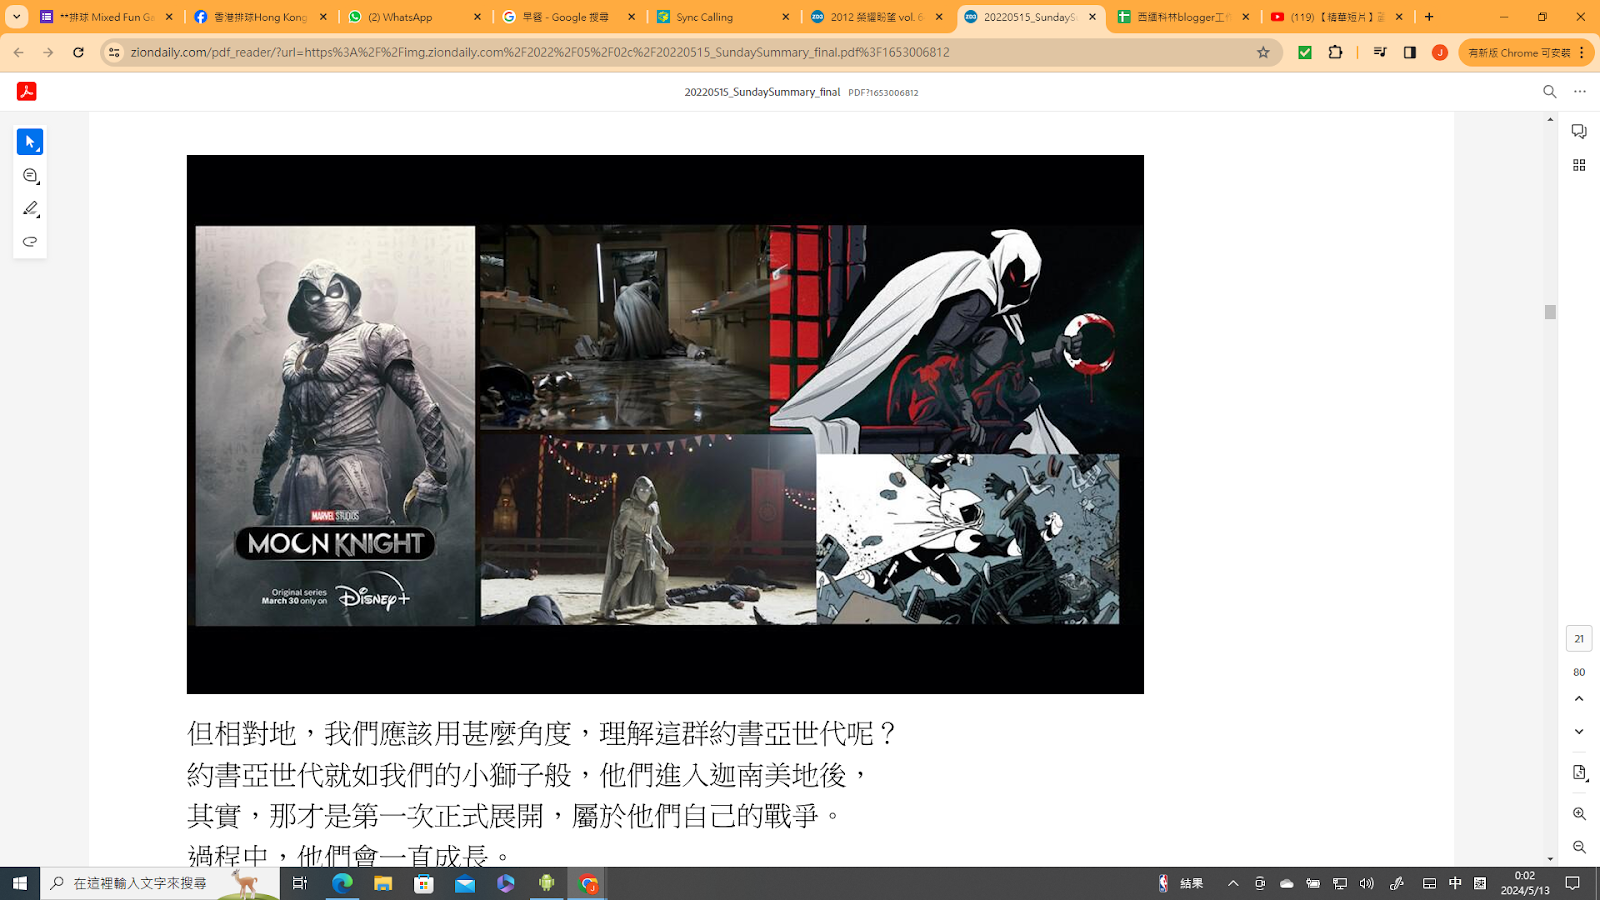Viewport: 1600px width, 900px height.
Task: Show hidden system tray icons
Action: coord(1233,883)
